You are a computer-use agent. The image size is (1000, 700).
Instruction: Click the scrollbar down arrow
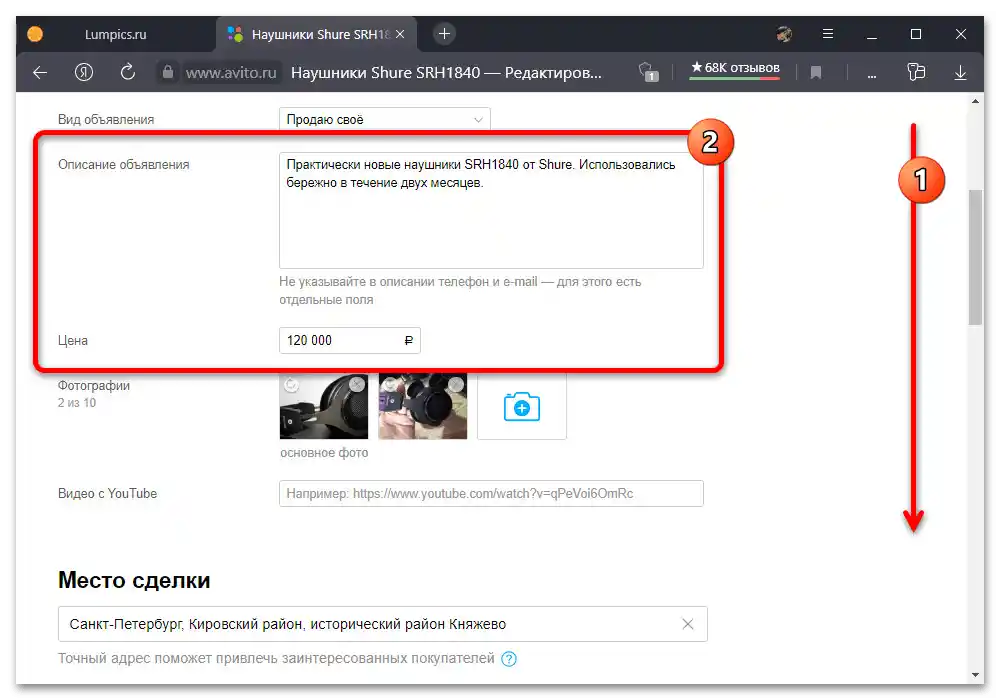click(975, 674)
